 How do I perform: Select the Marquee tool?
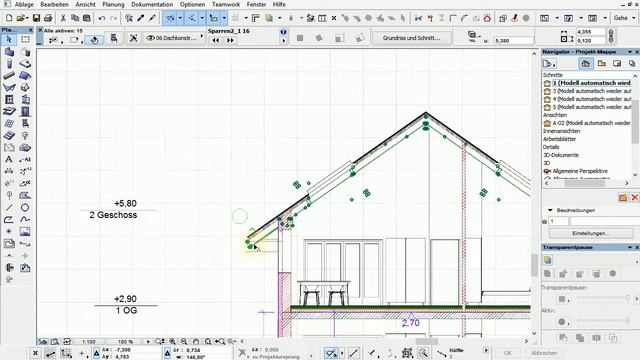point(25,40)
